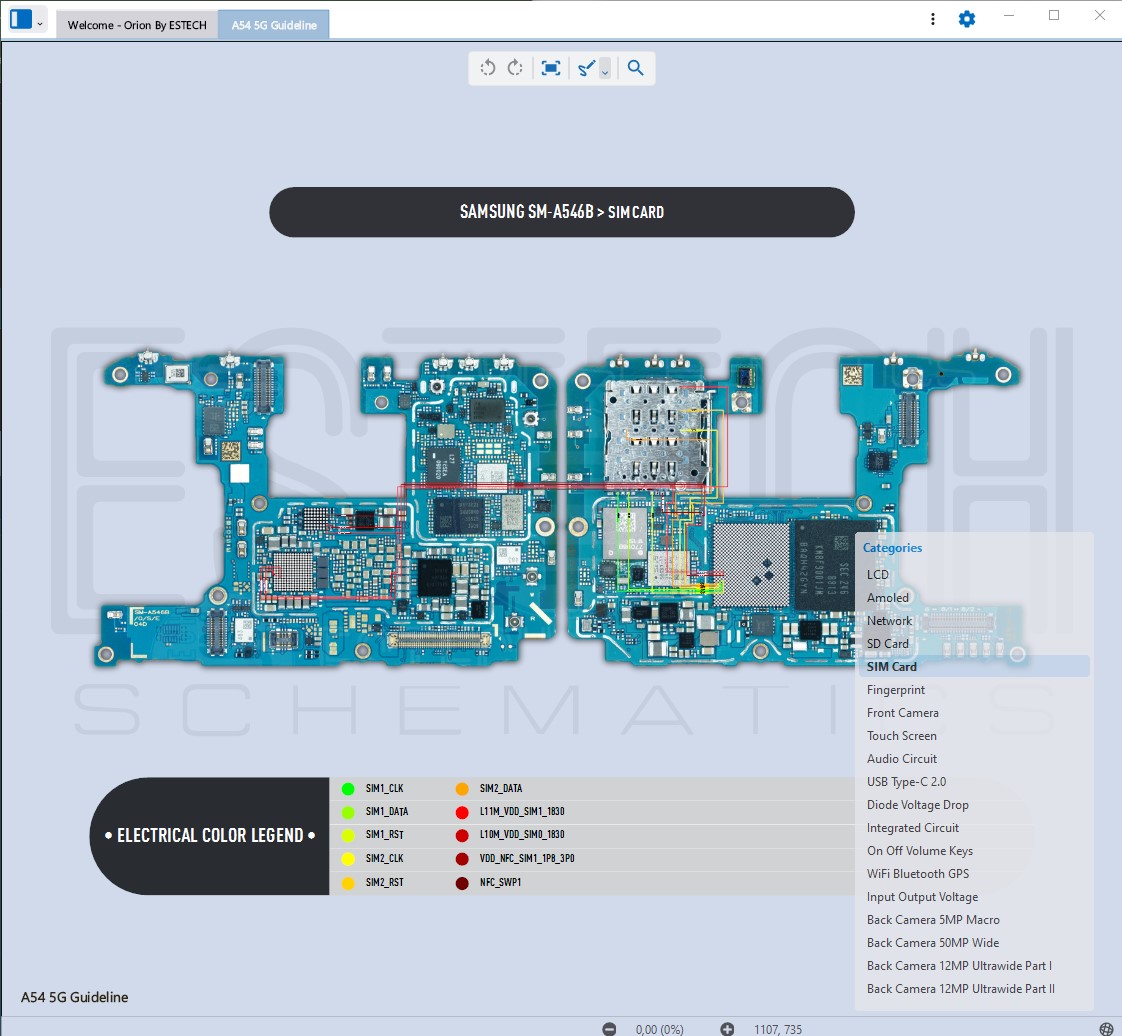
Task: Maximize the Orion application window
Action: 1054,16
